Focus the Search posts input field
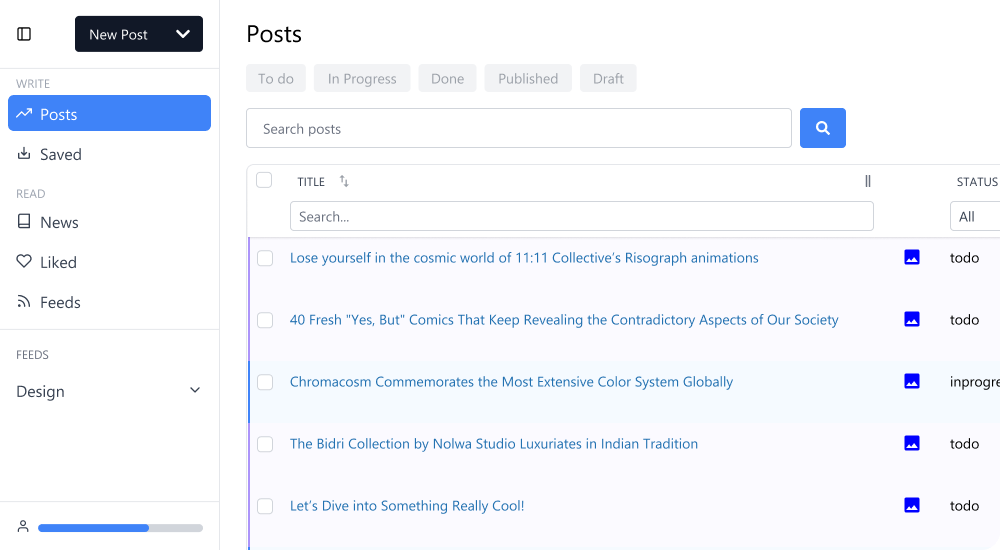This screenshot has width=1000, height=550. [518, 128]
